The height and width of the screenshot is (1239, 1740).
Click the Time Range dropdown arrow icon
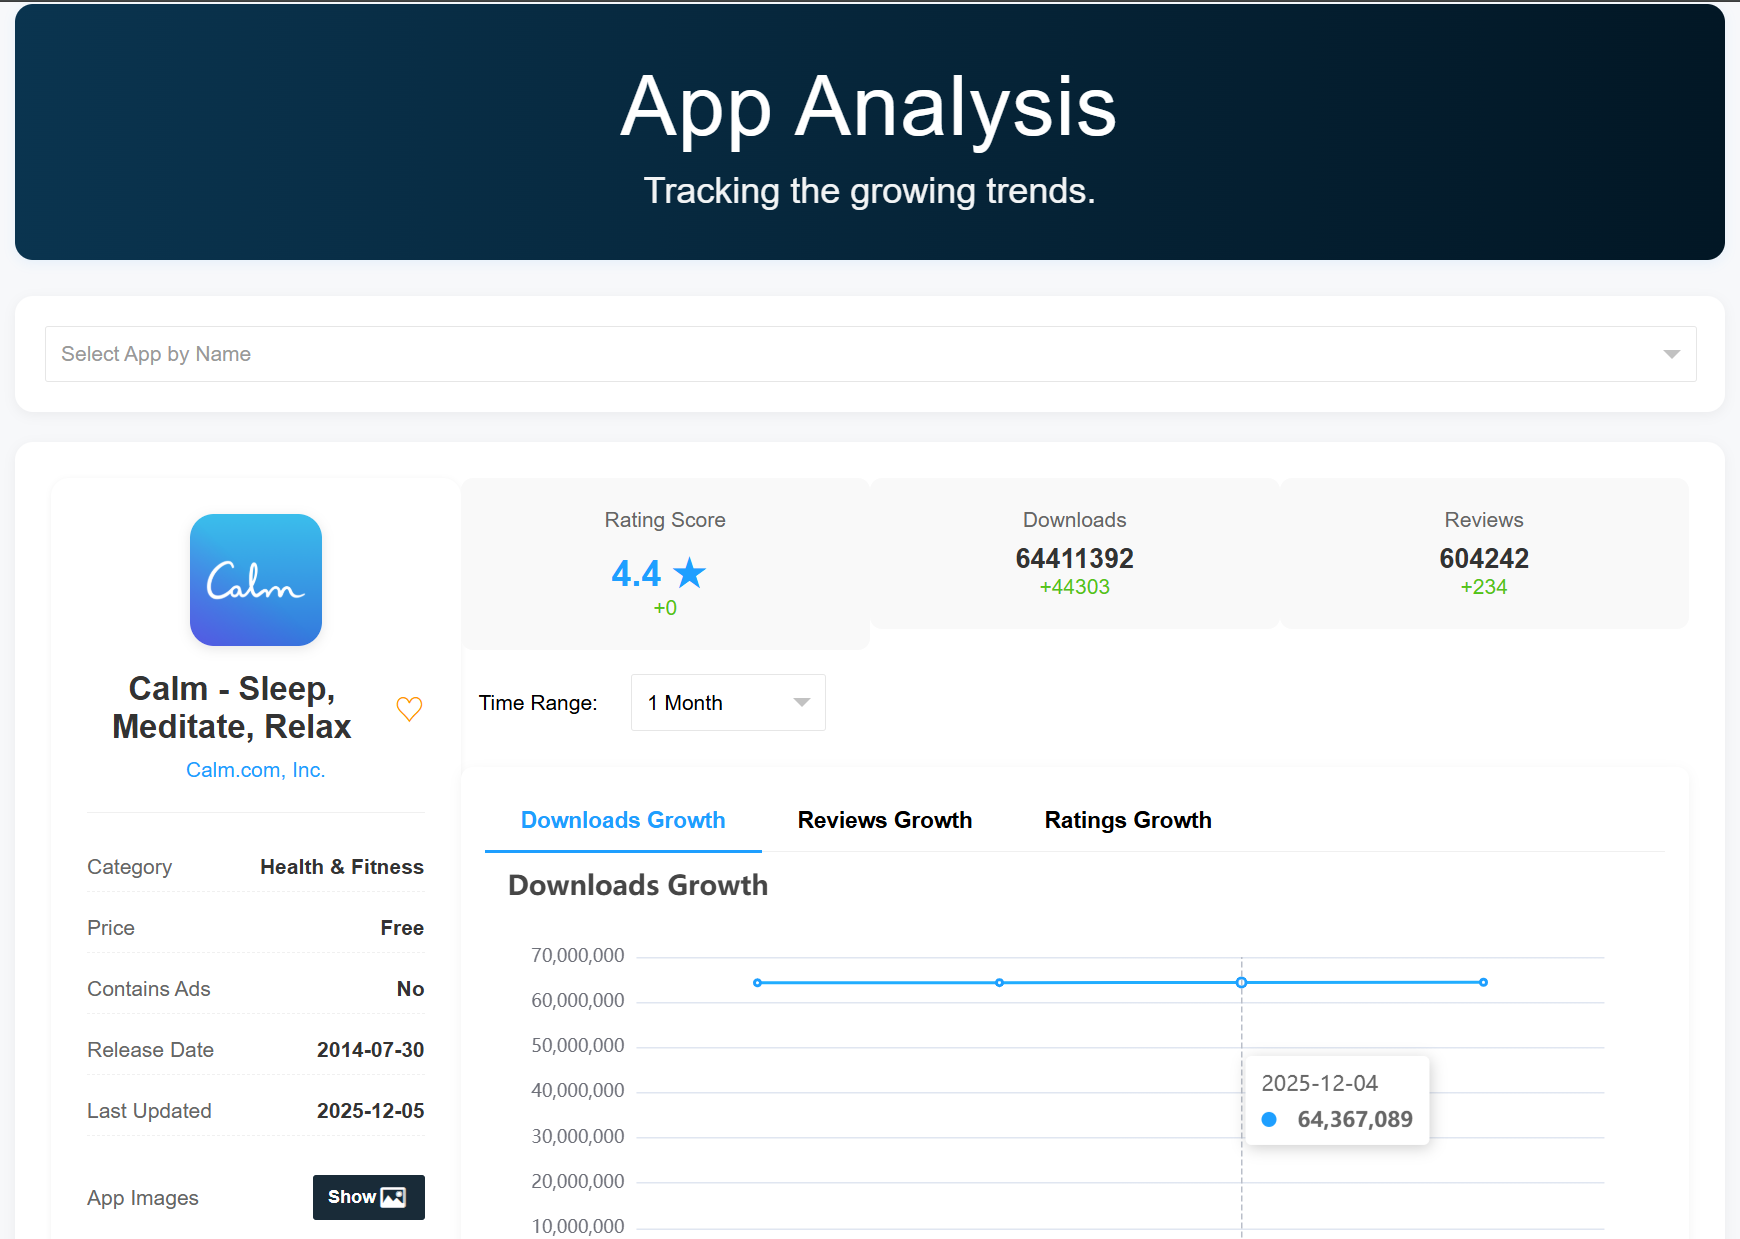click(799, 702)
